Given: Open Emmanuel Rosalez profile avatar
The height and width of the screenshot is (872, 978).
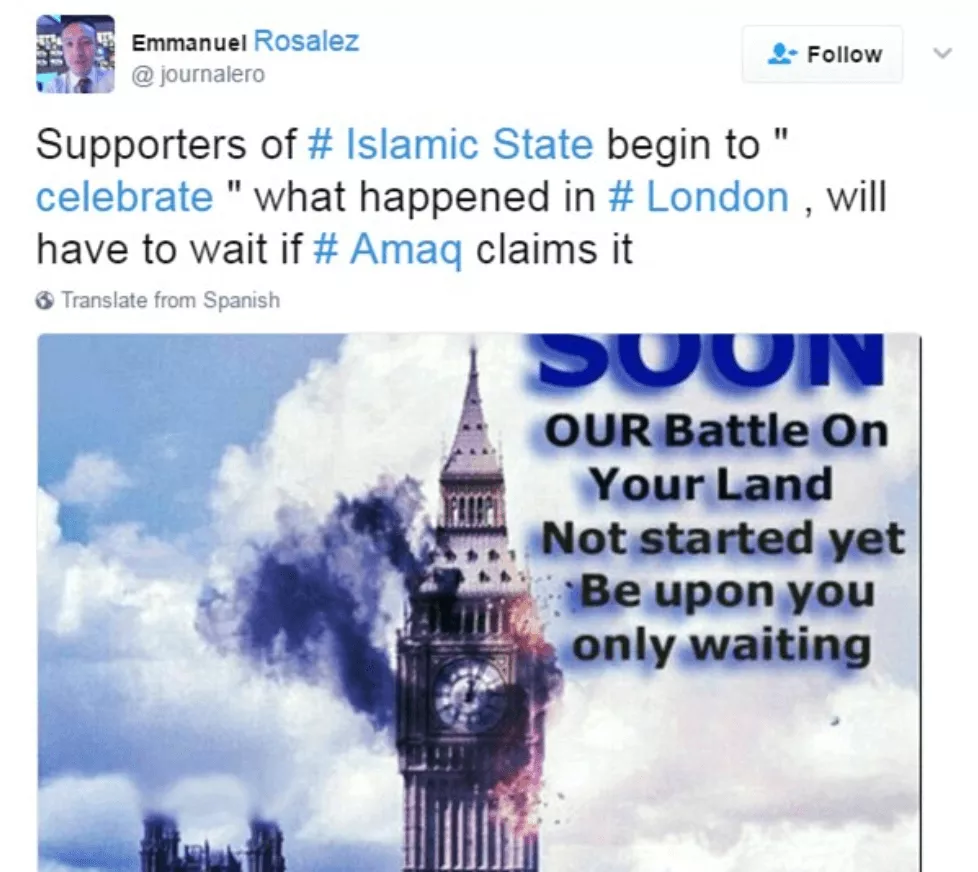Looking at the screenshot, I should click(75, 54).
